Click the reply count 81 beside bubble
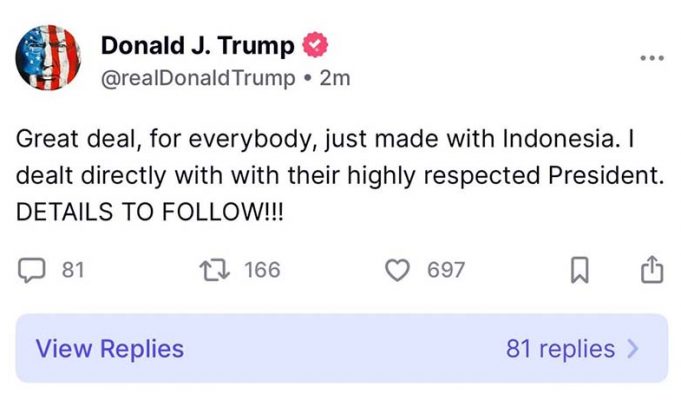Image resolution: width=681 pixels, height=400 pixels. pos(72,270)
